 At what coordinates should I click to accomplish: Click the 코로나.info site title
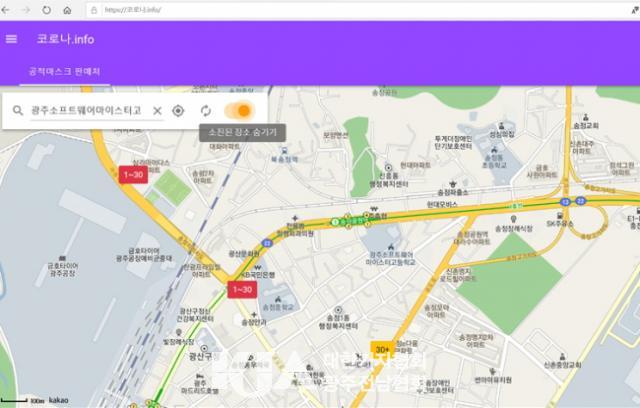click(65, 39)
